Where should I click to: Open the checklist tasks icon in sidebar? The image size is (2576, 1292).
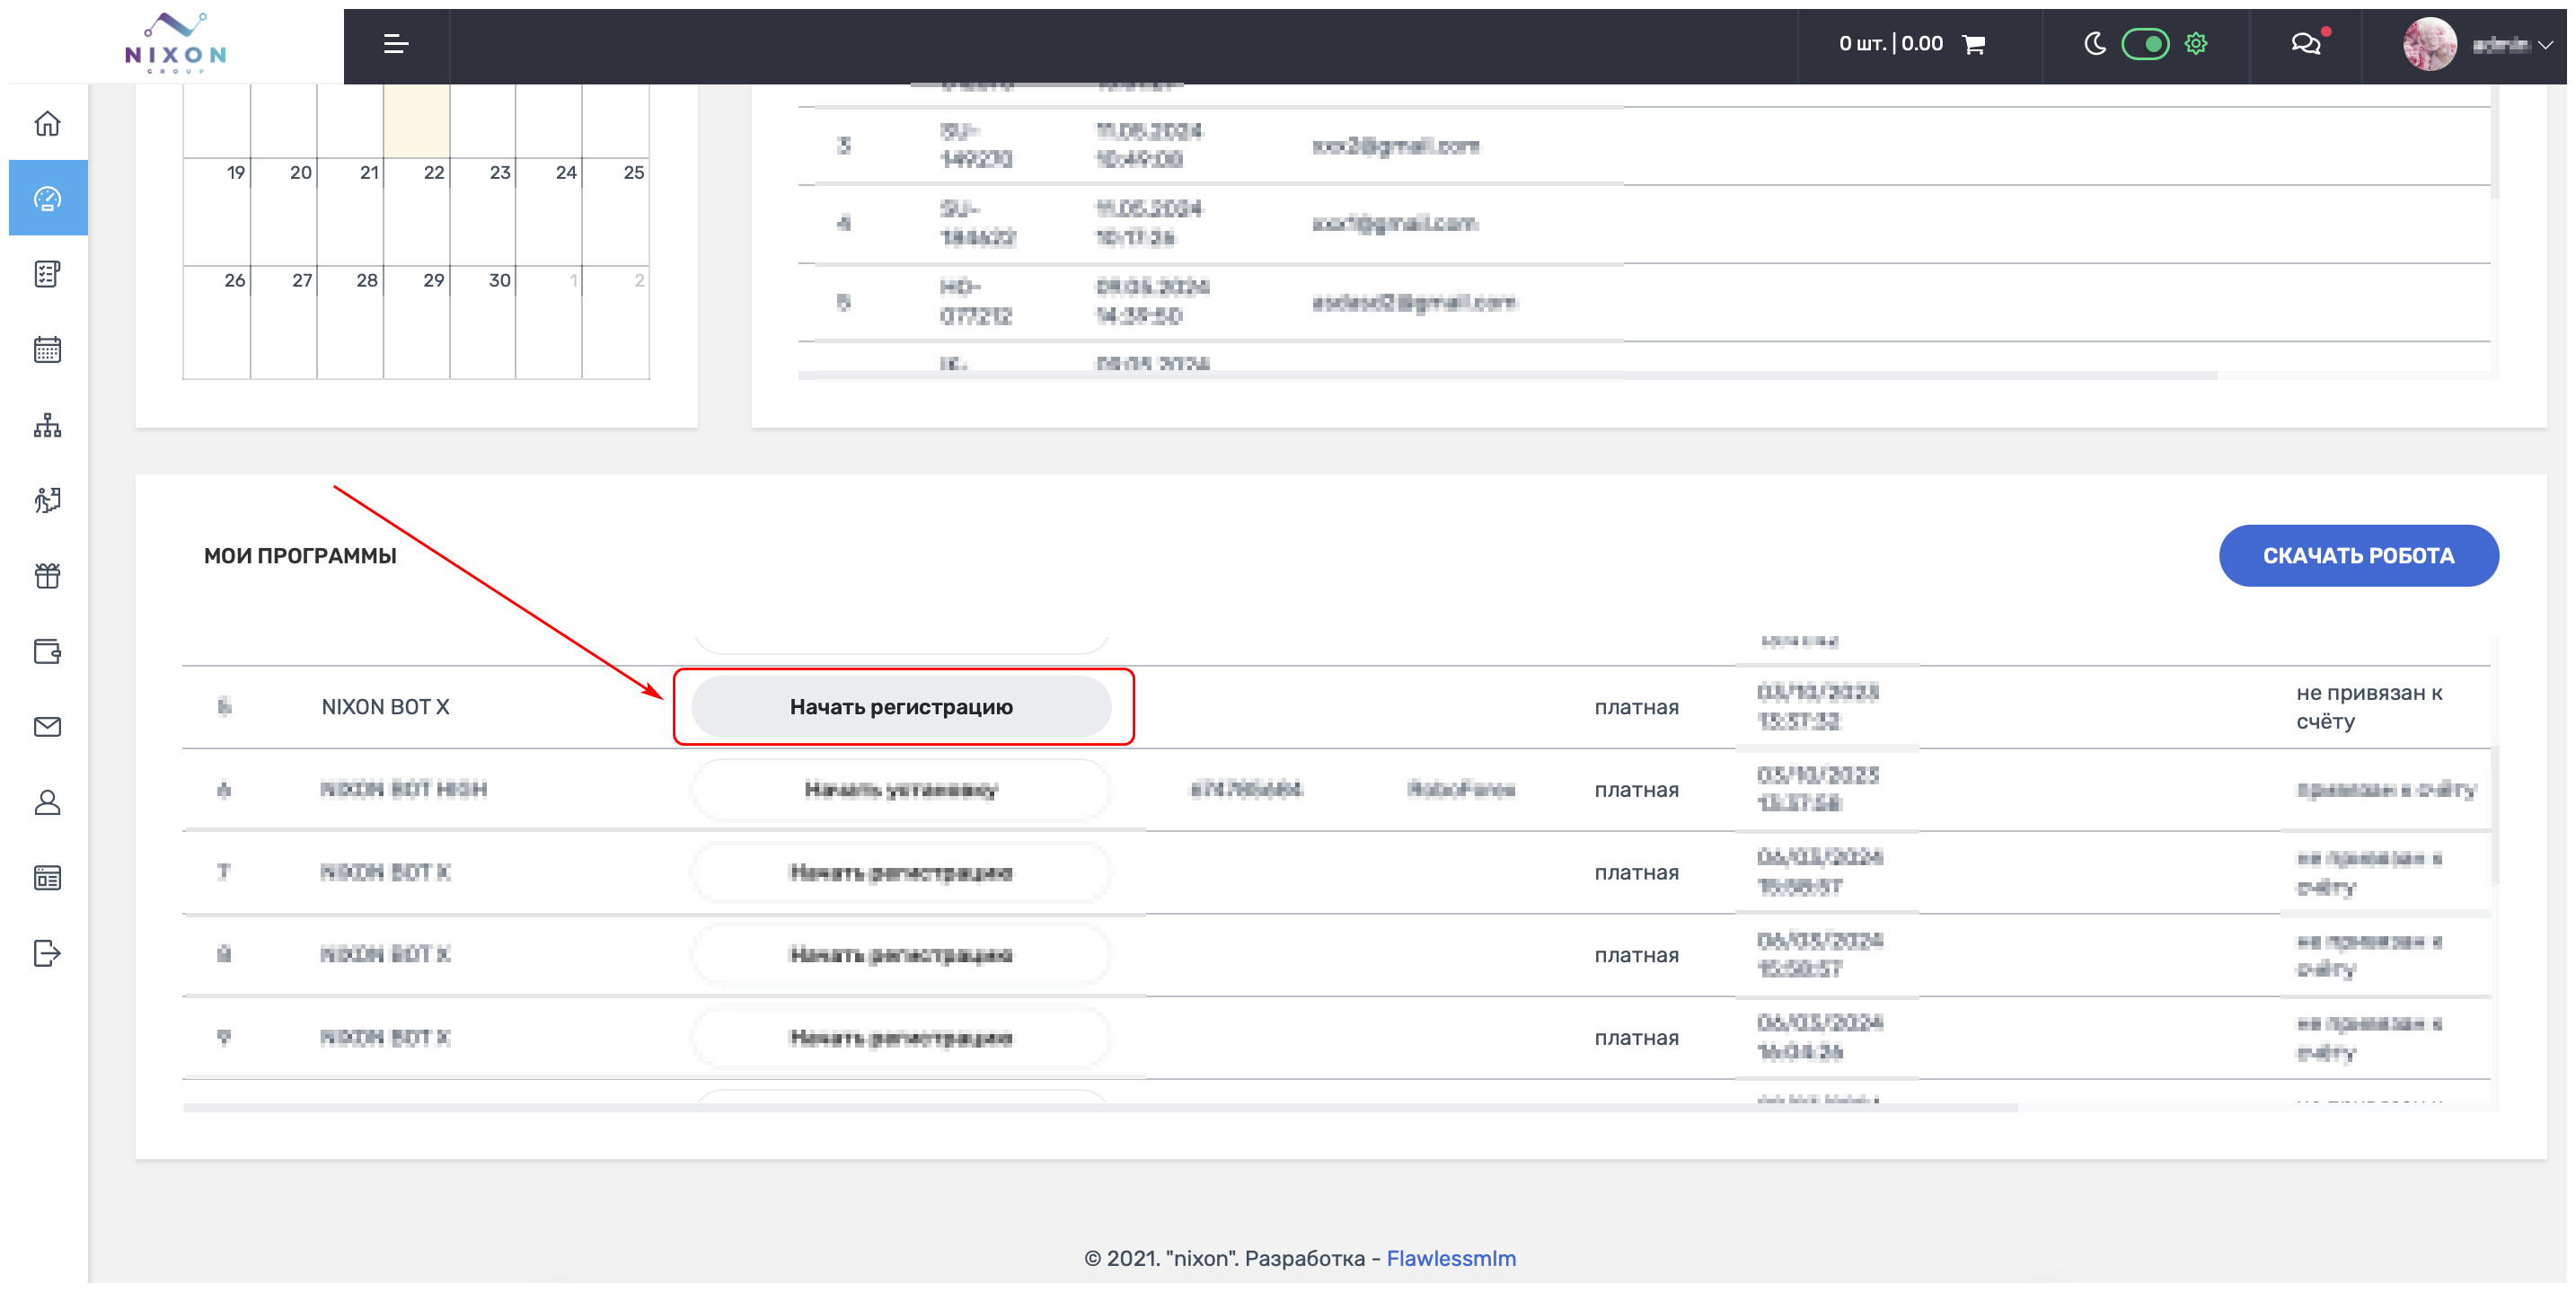click(47, 274)
